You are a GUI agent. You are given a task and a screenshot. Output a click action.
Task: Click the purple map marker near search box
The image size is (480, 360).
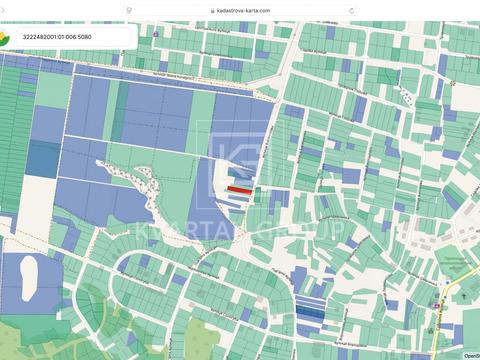(x=156, y=34)
